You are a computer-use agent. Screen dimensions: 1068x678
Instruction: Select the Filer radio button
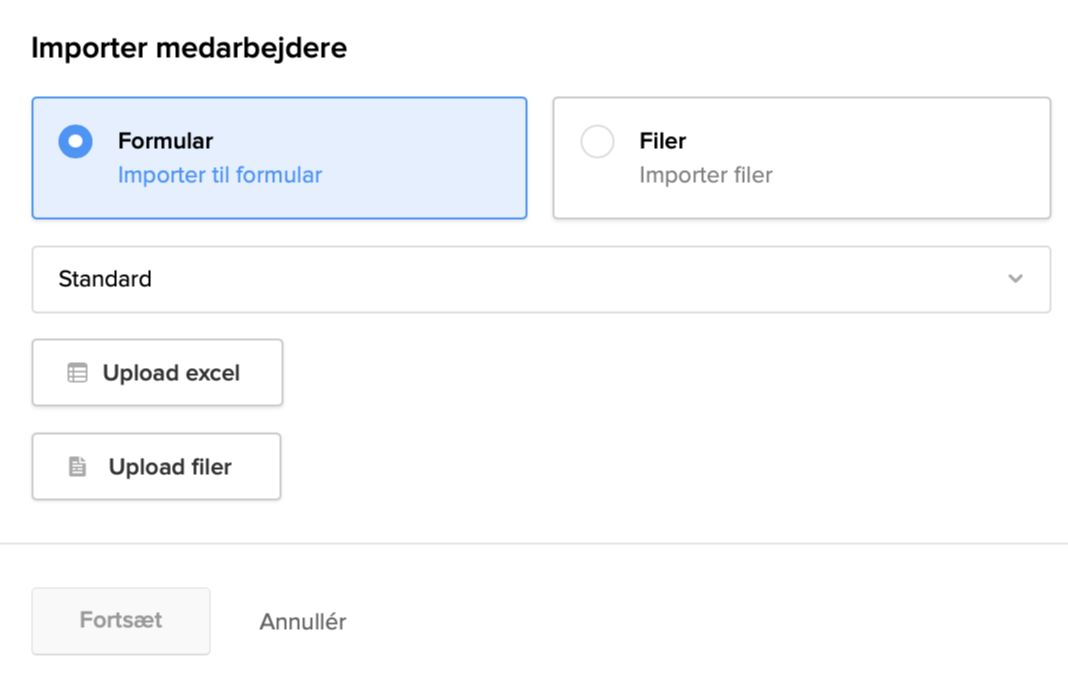point(597,142)
